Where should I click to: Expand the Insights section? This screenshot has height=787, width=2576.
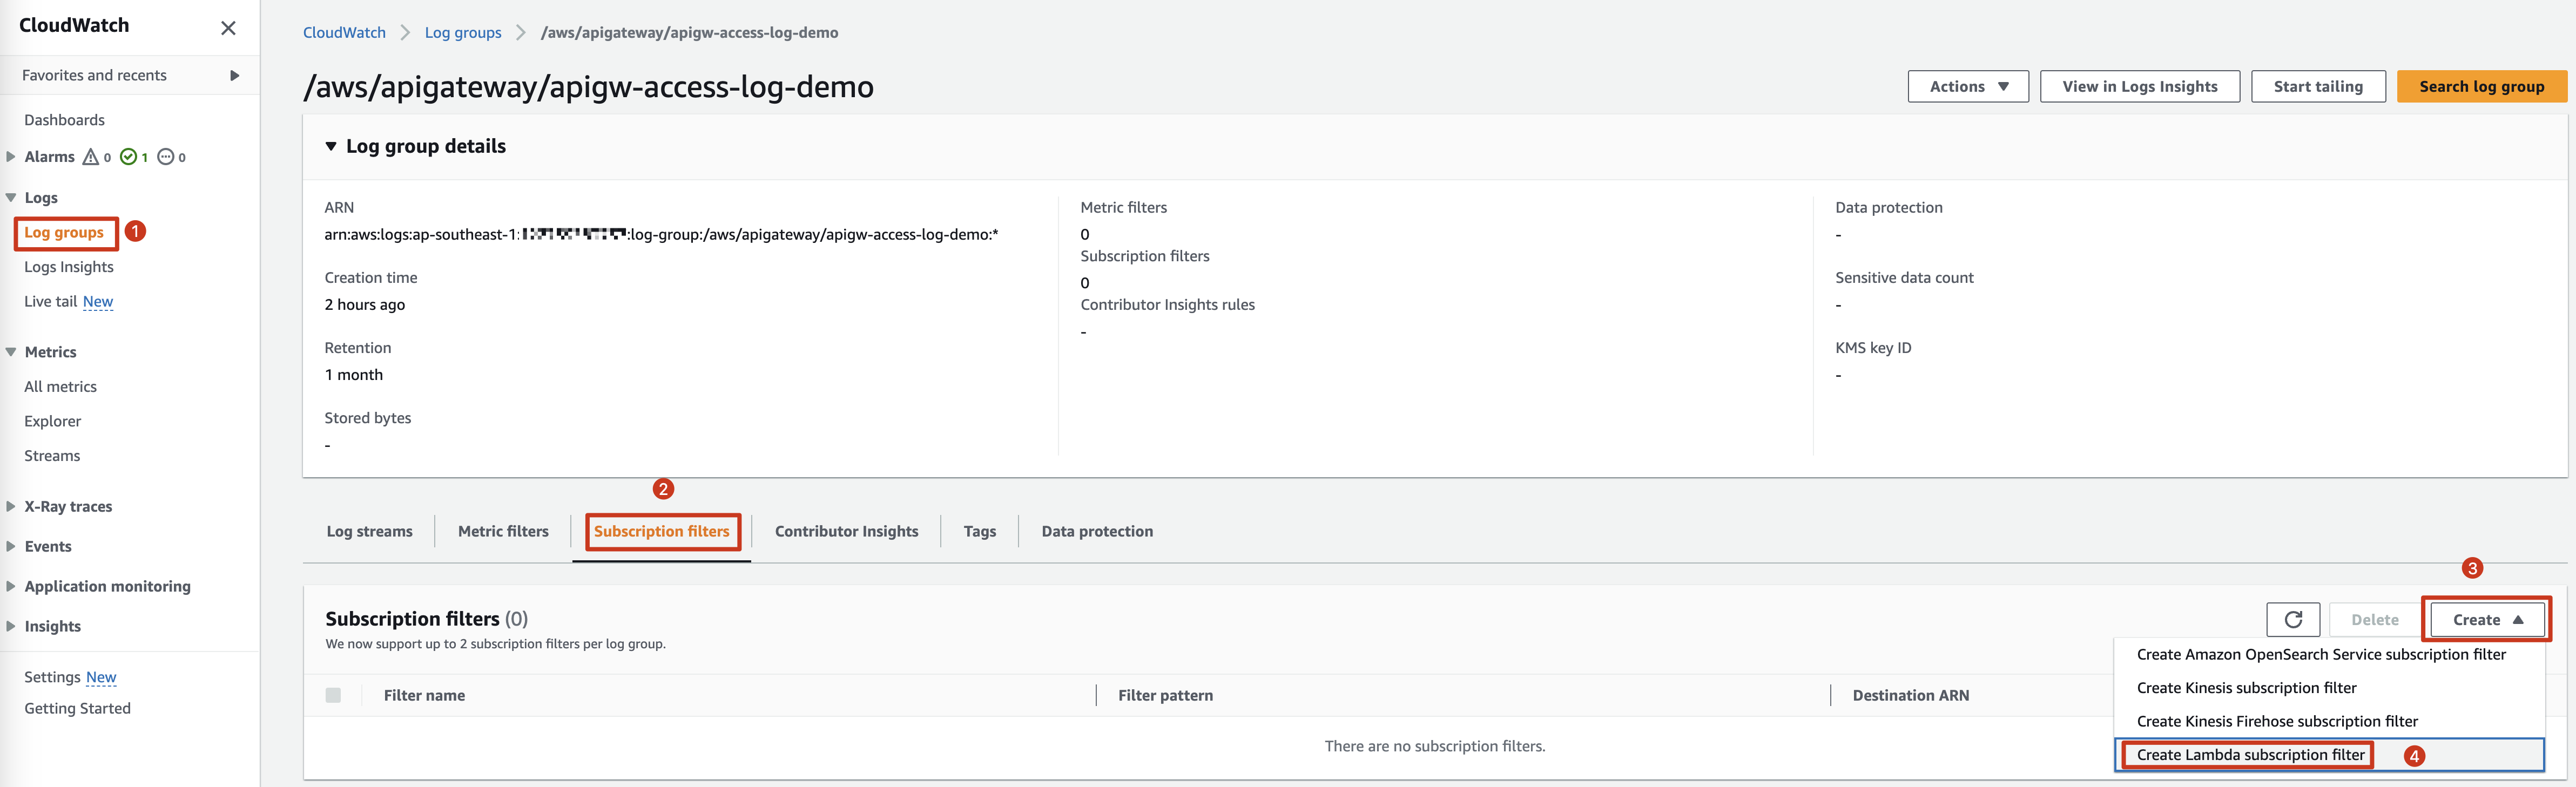(x=11, y=627)
